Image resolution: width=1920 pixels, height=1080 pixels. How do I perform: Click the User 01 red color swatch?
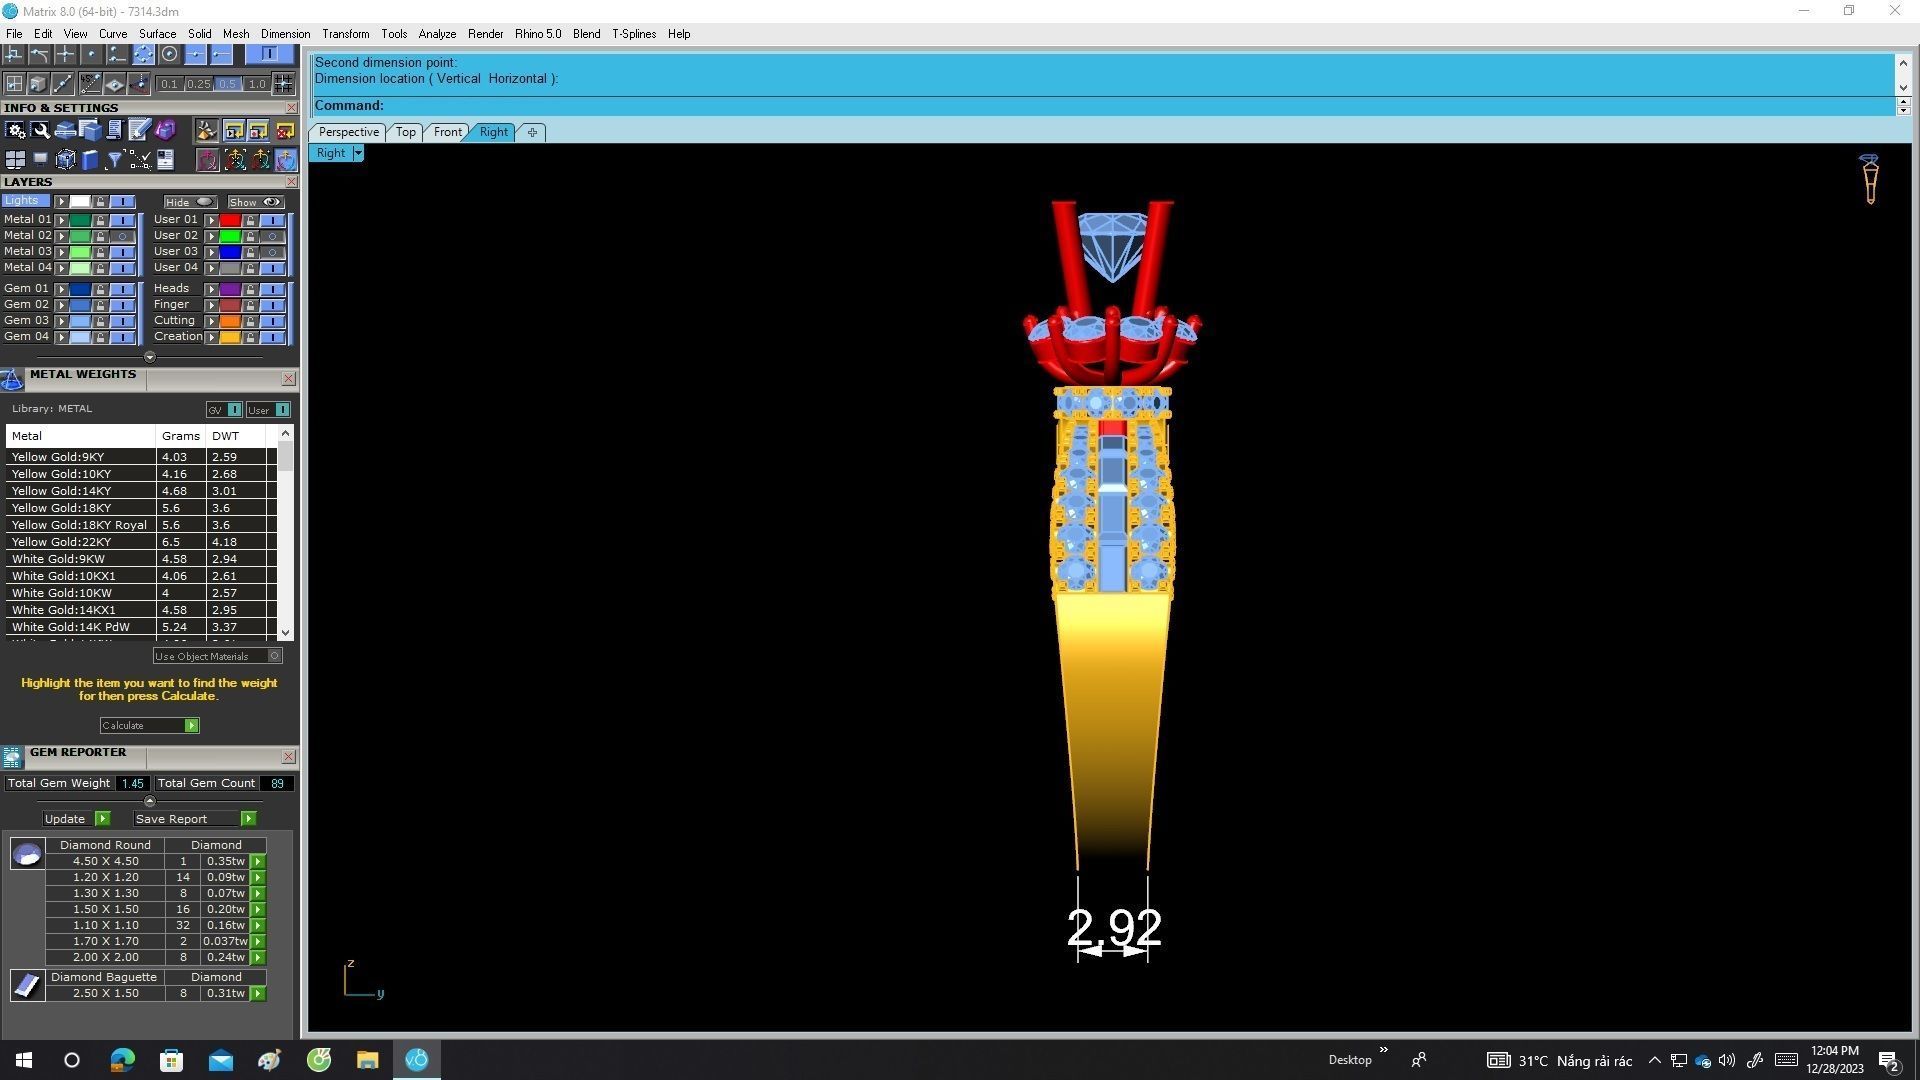[230, 220]
